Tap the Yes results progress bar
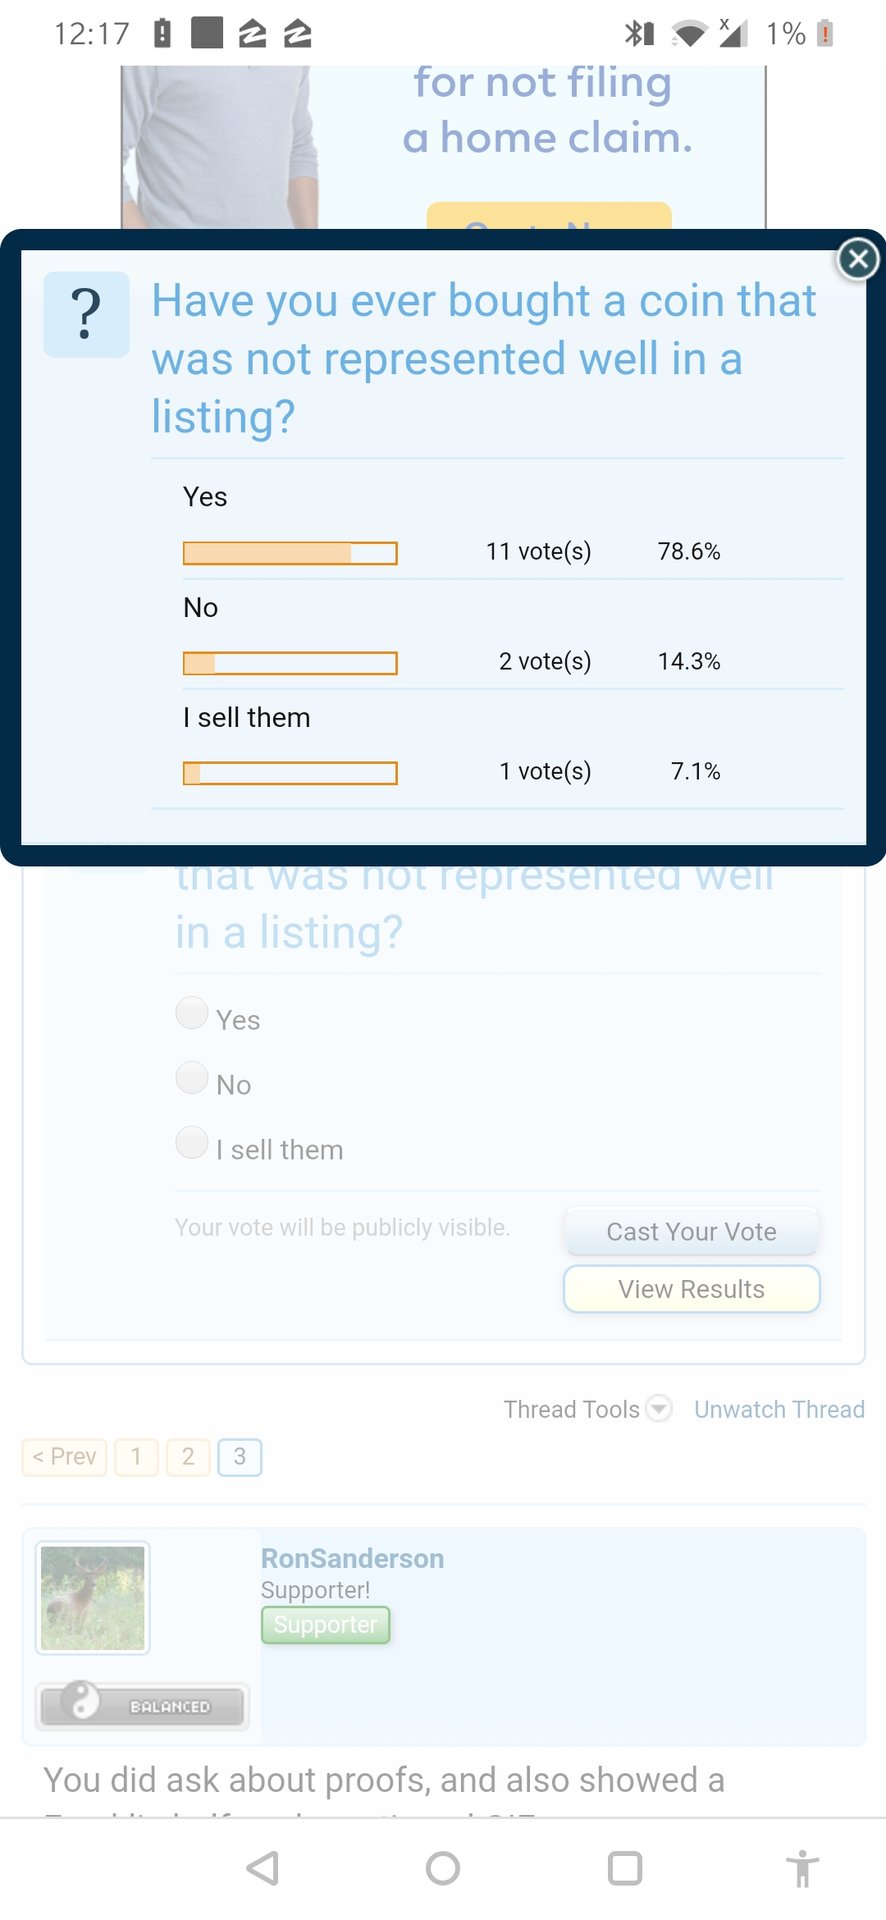 pos(290,553)
